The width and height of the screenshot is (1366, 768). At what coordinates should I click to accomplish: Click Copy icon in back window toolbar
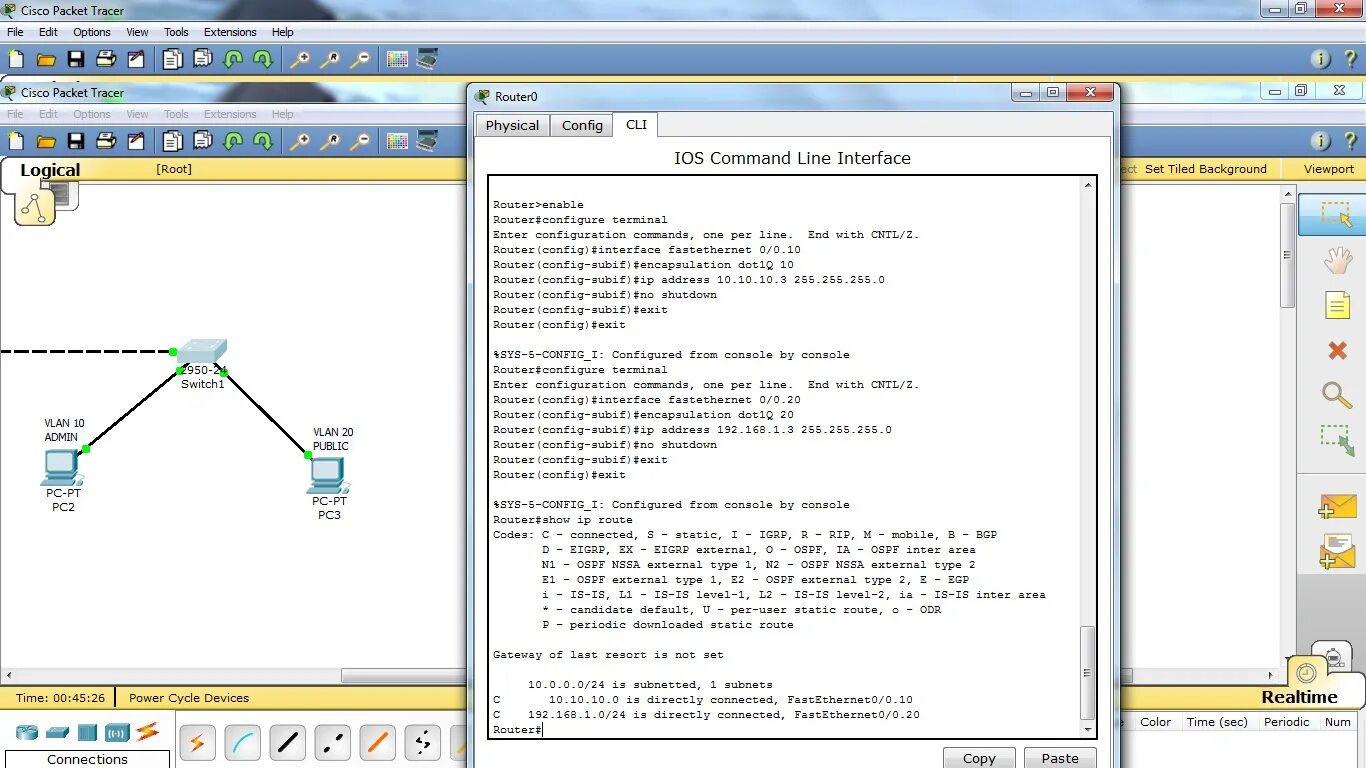pyautogui.click(x=173, y=60)
